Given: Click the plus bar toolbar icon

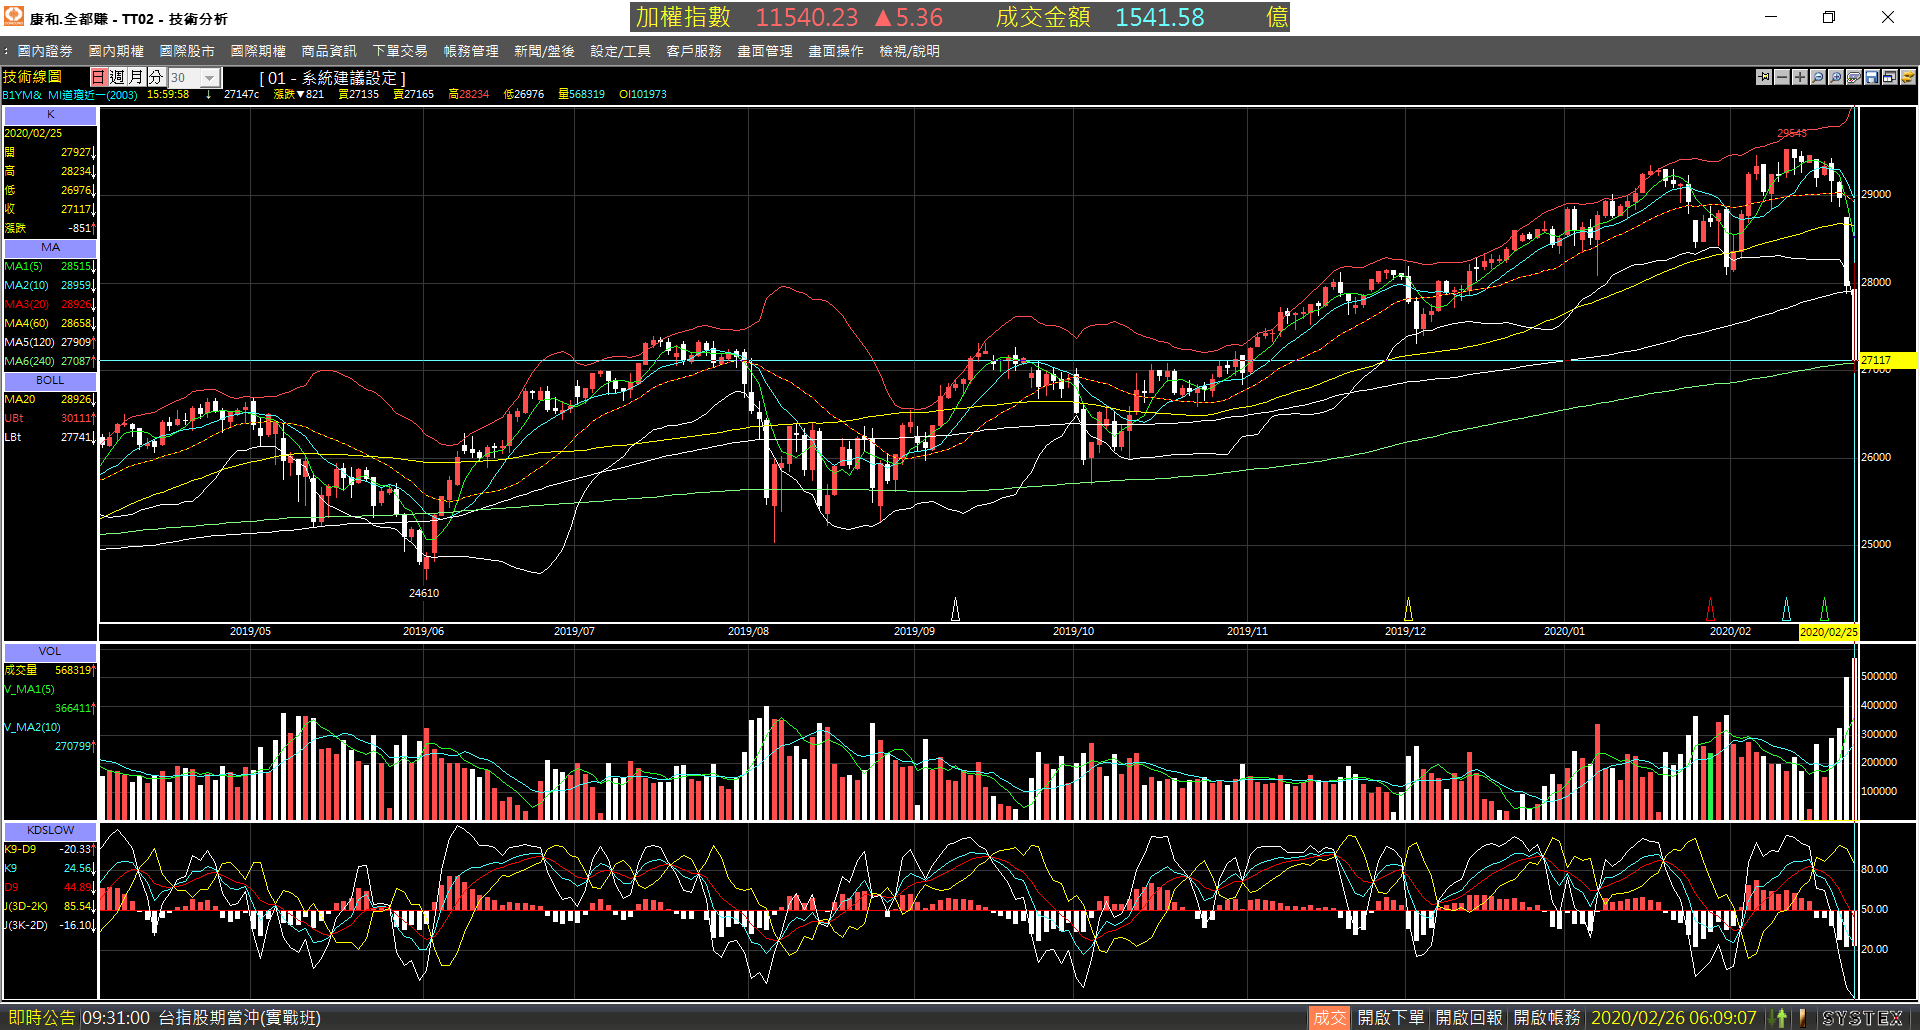Looking at the screenshot, I should 1800,77.
